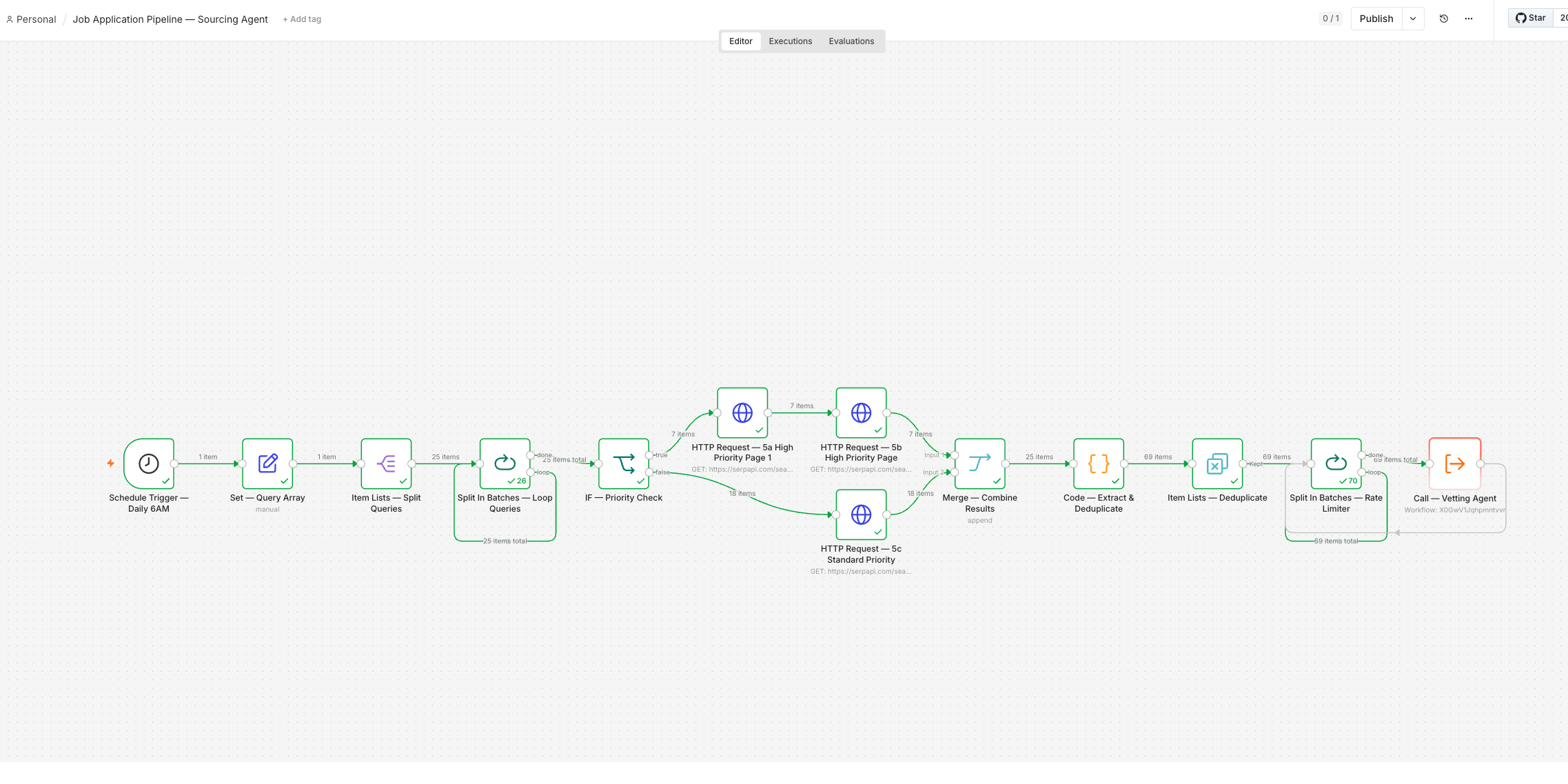Go to the Personal project breadcrumb
The width and height of the screenshot is (1568, 784).
click(x=31, y=19)
